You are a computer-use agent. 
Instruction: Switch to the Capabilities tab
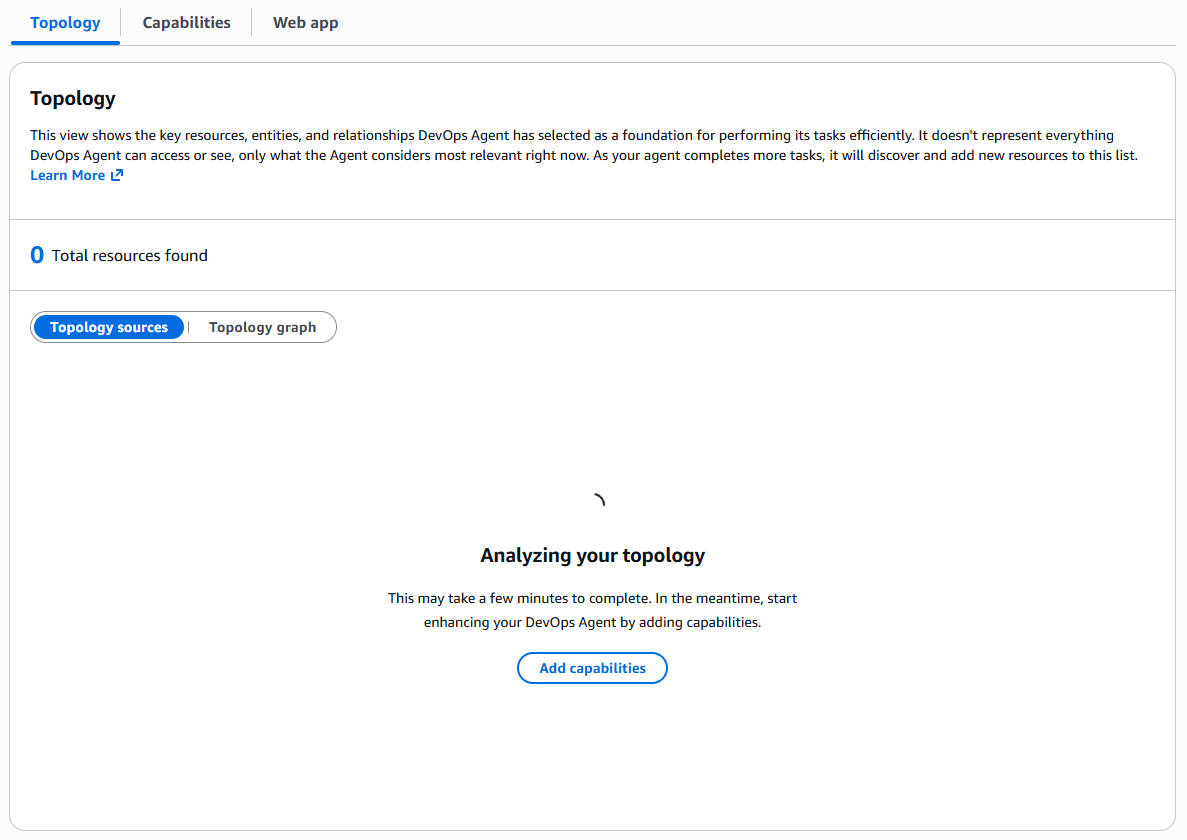pos(186,22)
